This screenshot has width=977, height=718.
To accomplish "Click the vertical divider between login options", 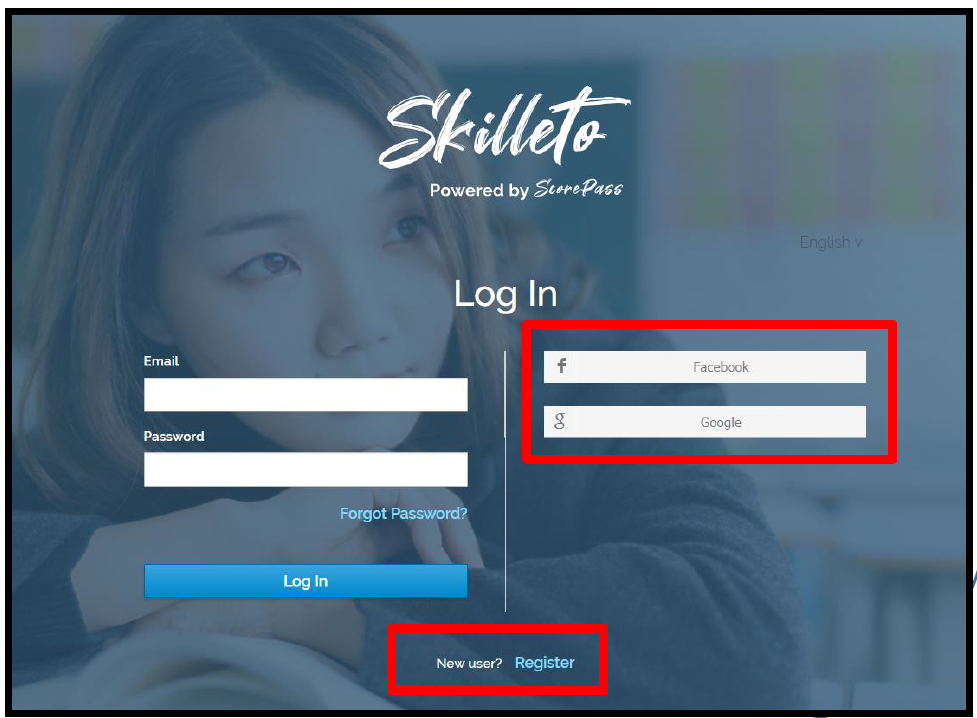I will click(505, 481).
